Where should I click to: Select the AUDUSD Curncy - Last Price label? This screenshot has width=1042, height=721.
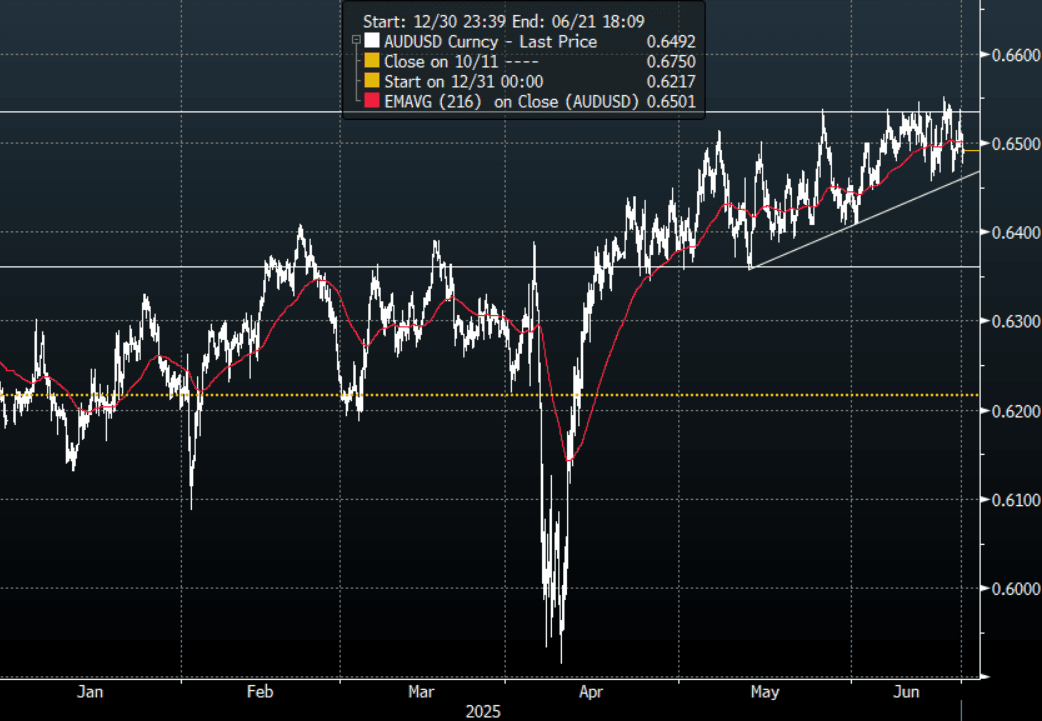[x=490, y=41]
